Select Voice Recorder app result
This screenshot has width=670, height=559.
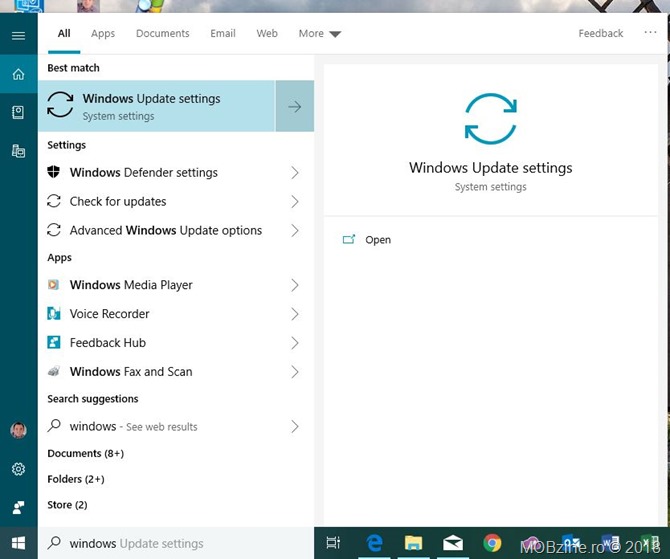tap(176, 314)
